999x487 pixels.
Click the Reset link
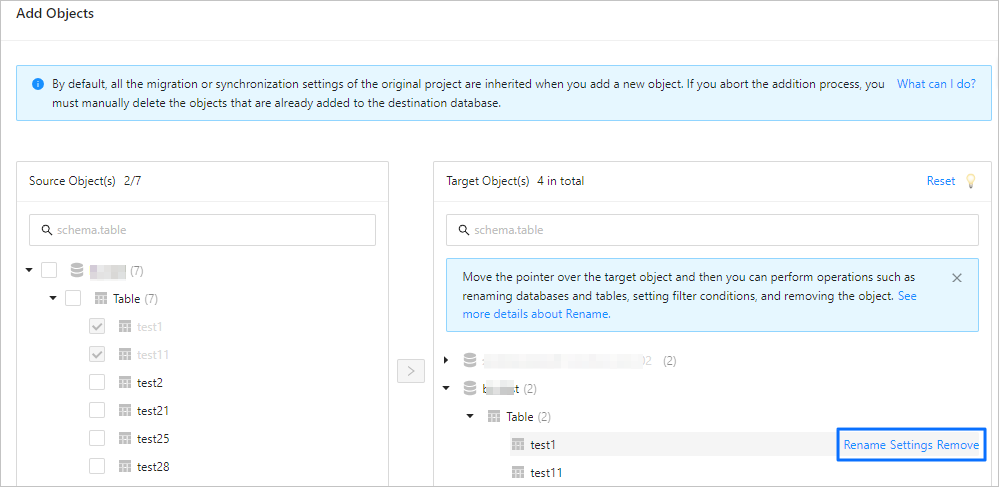[941, 181]
